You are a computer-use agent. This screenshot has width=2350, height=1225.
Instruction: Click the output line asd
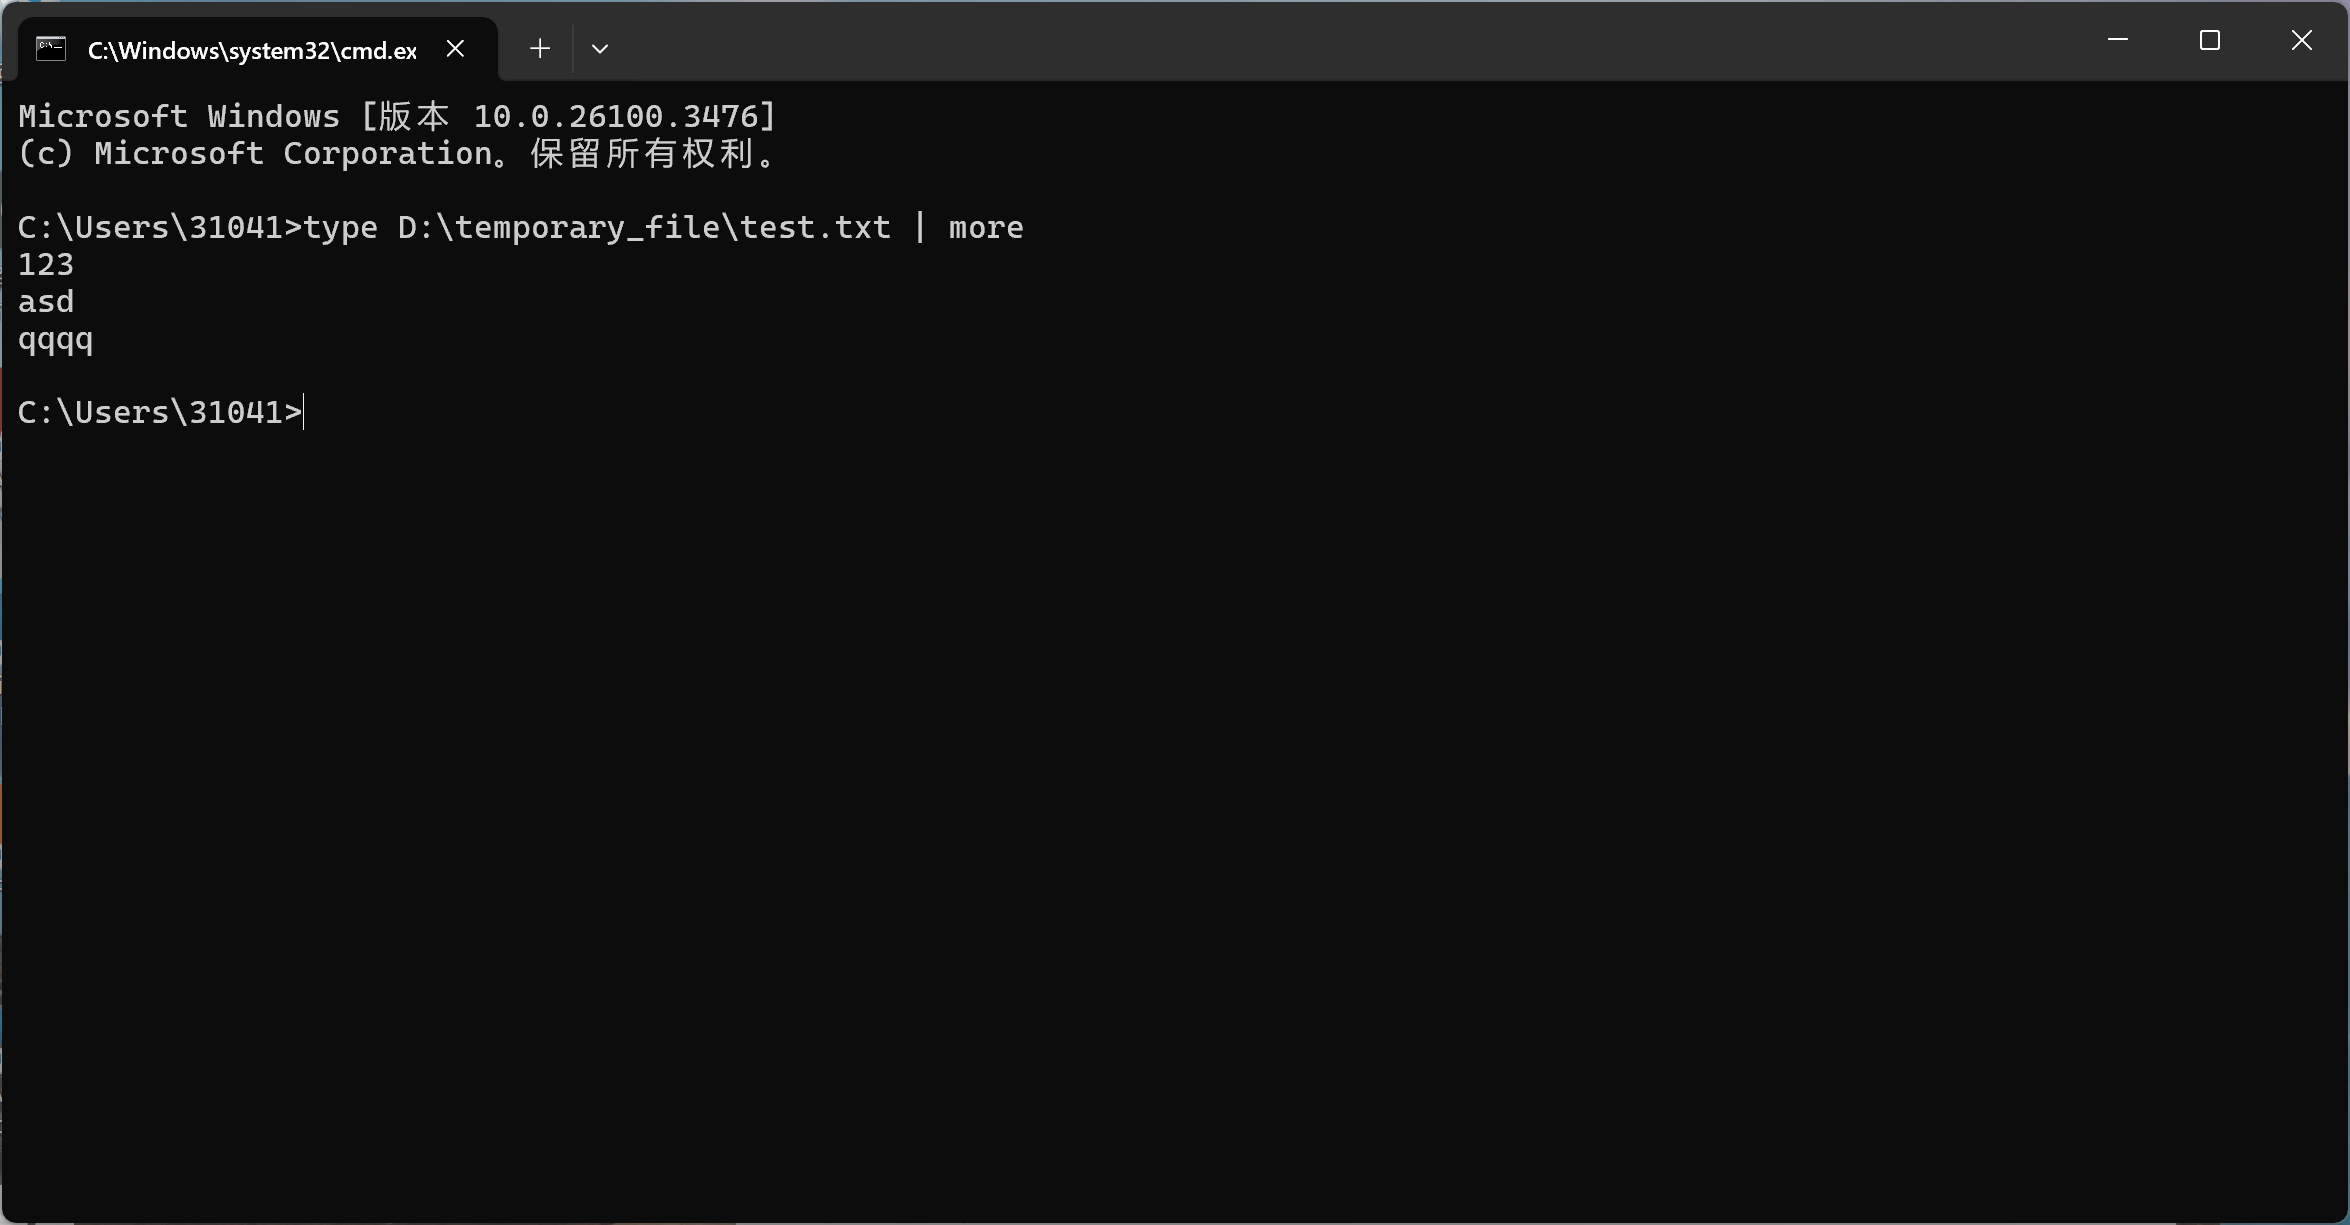point(46,301)
